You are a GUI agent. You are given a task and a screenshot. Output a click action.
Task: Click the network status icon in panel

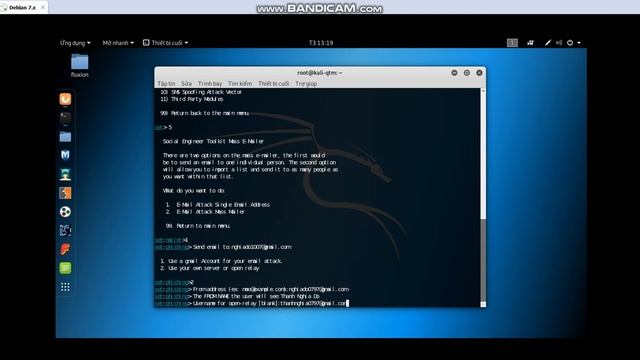548,43
